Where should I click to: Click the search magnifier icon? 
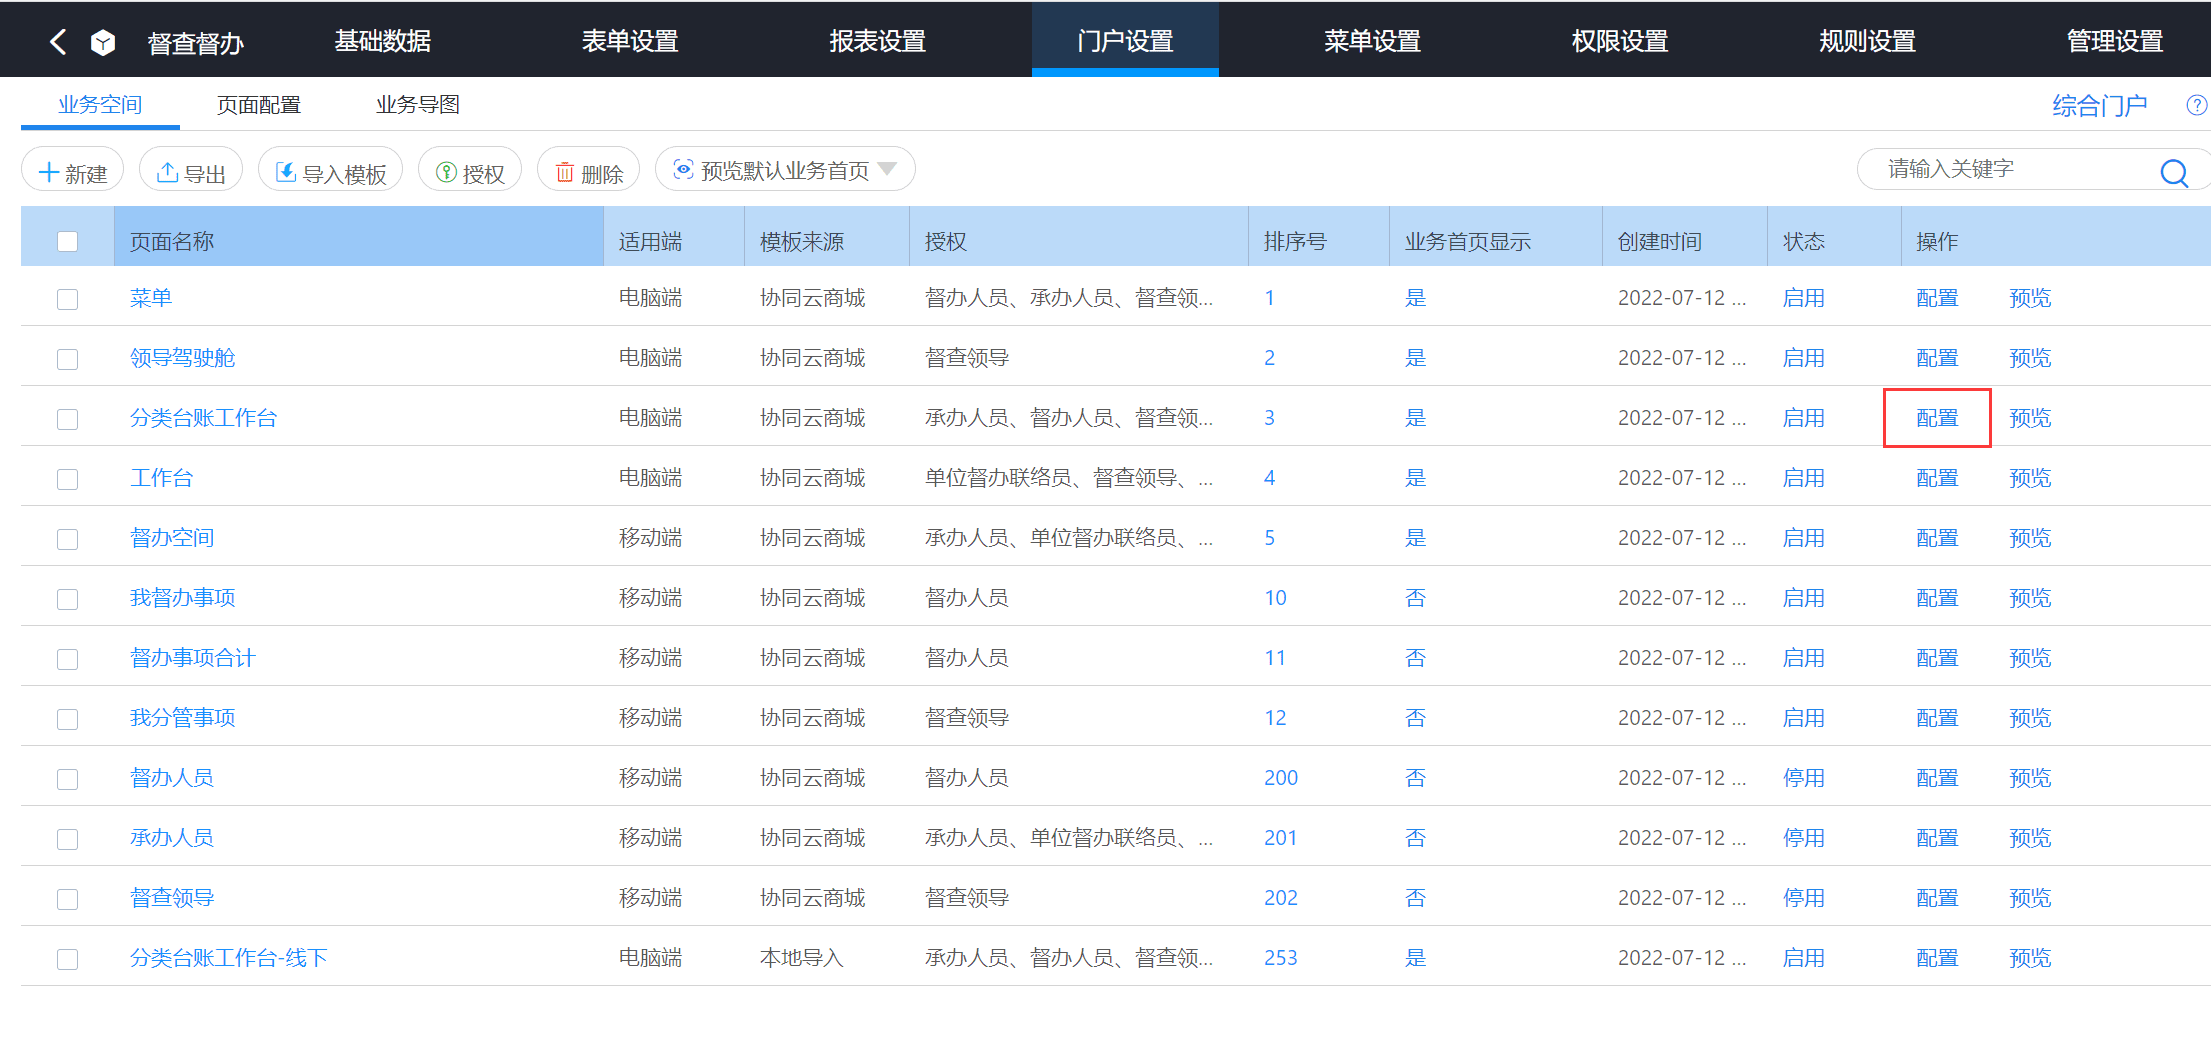[x=2174, y=172]
